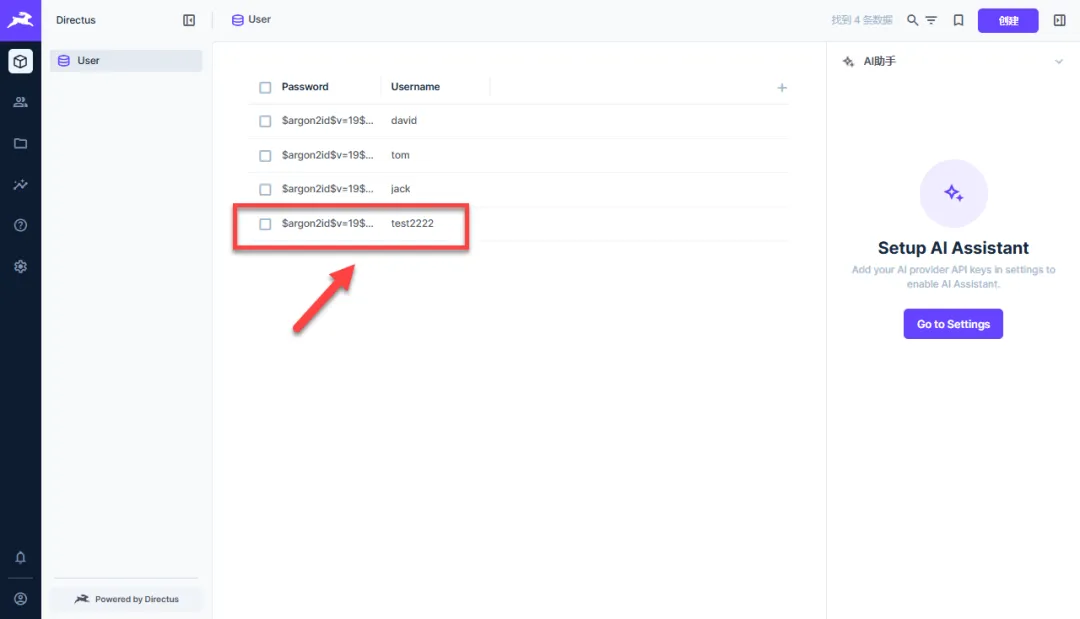The width and height of the screenshot is (1080, 619).
Task: Toggle the navigation panel next to Directus
Action: [x=189, y=20]
